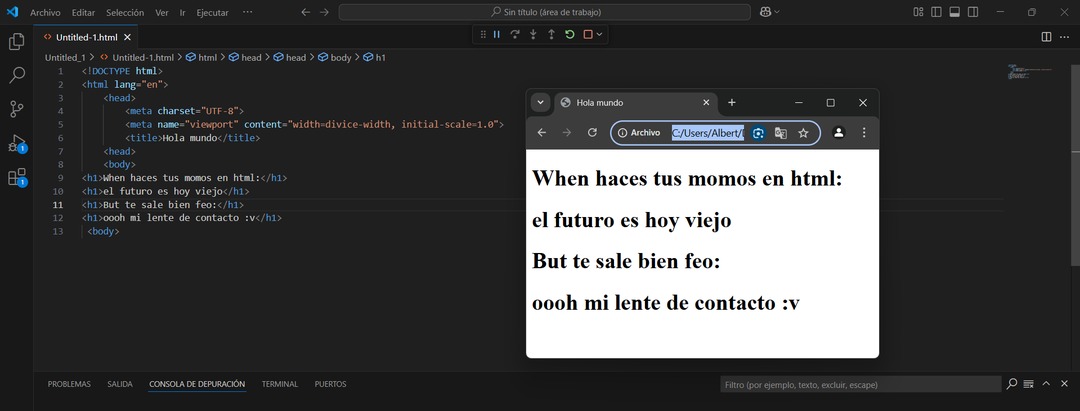This screenshot has height=411, width=1080.
Task: Open the Search view in activity bar
Action: click(x=17, y=75)
